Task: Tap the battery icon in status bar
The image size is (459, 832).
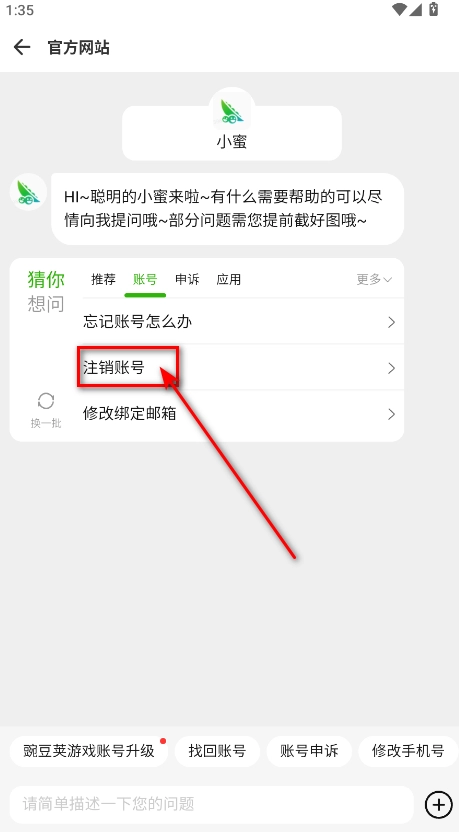Action: coord(434,9)
